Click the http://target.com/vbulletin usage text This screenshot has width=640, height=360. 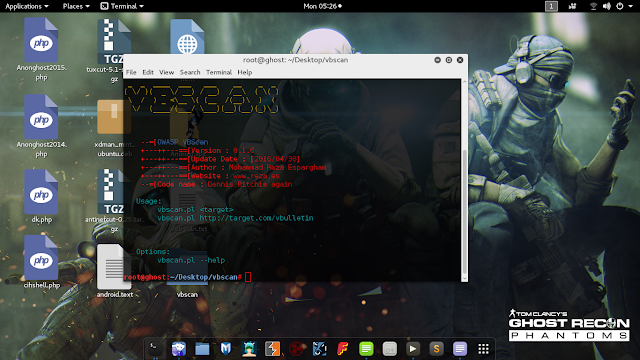[x=256, y=218]
